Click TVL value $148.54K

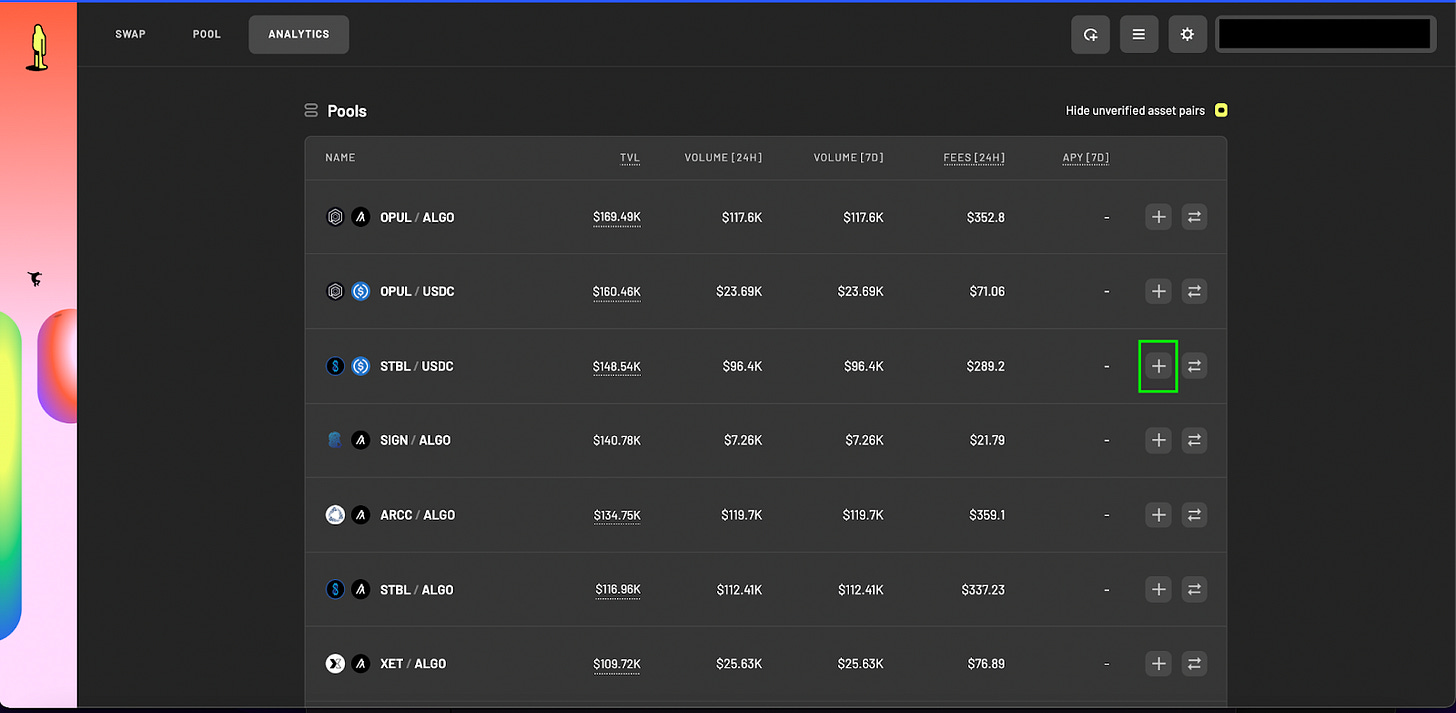coord(616,366)
